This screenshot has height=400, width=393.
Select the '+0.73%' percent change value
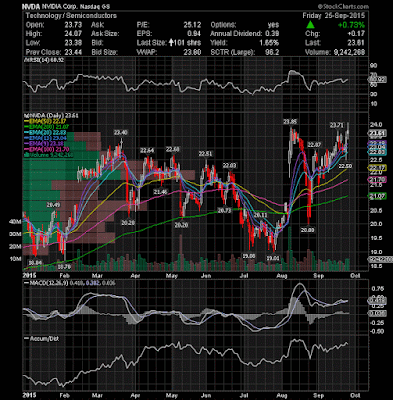(x=351, y=25)
